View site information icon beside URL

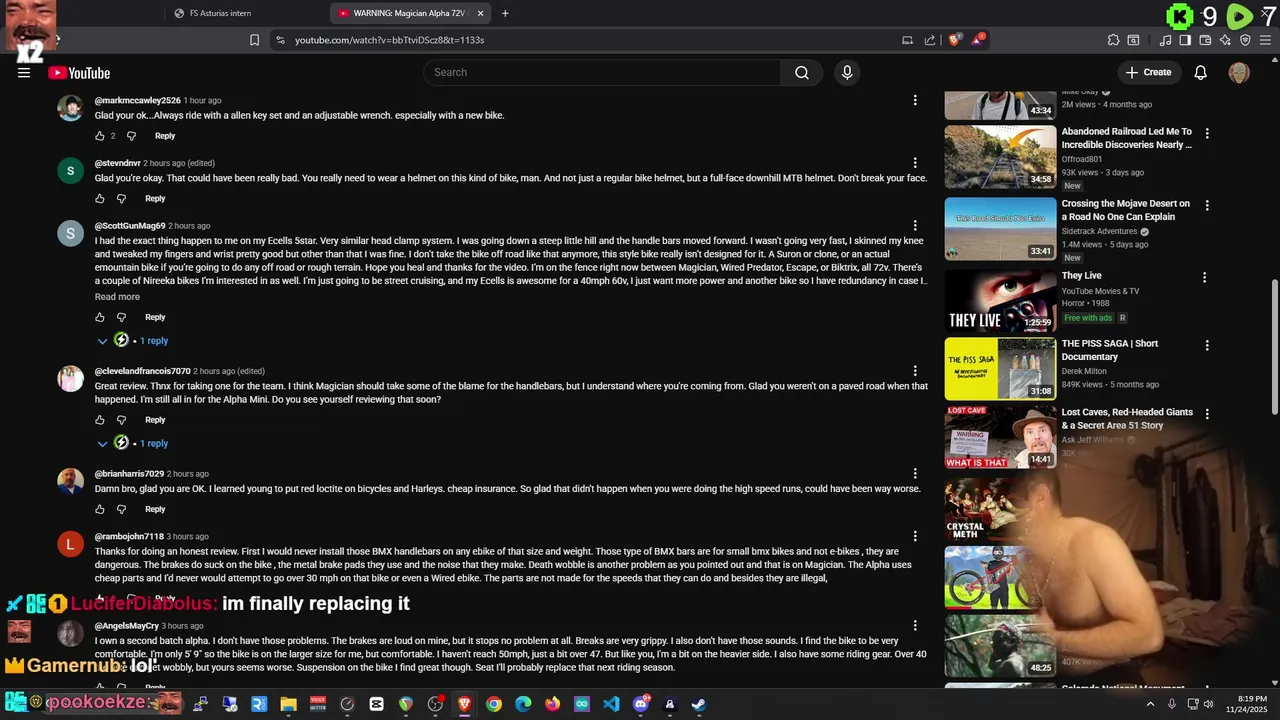click(x=280, y=40)
